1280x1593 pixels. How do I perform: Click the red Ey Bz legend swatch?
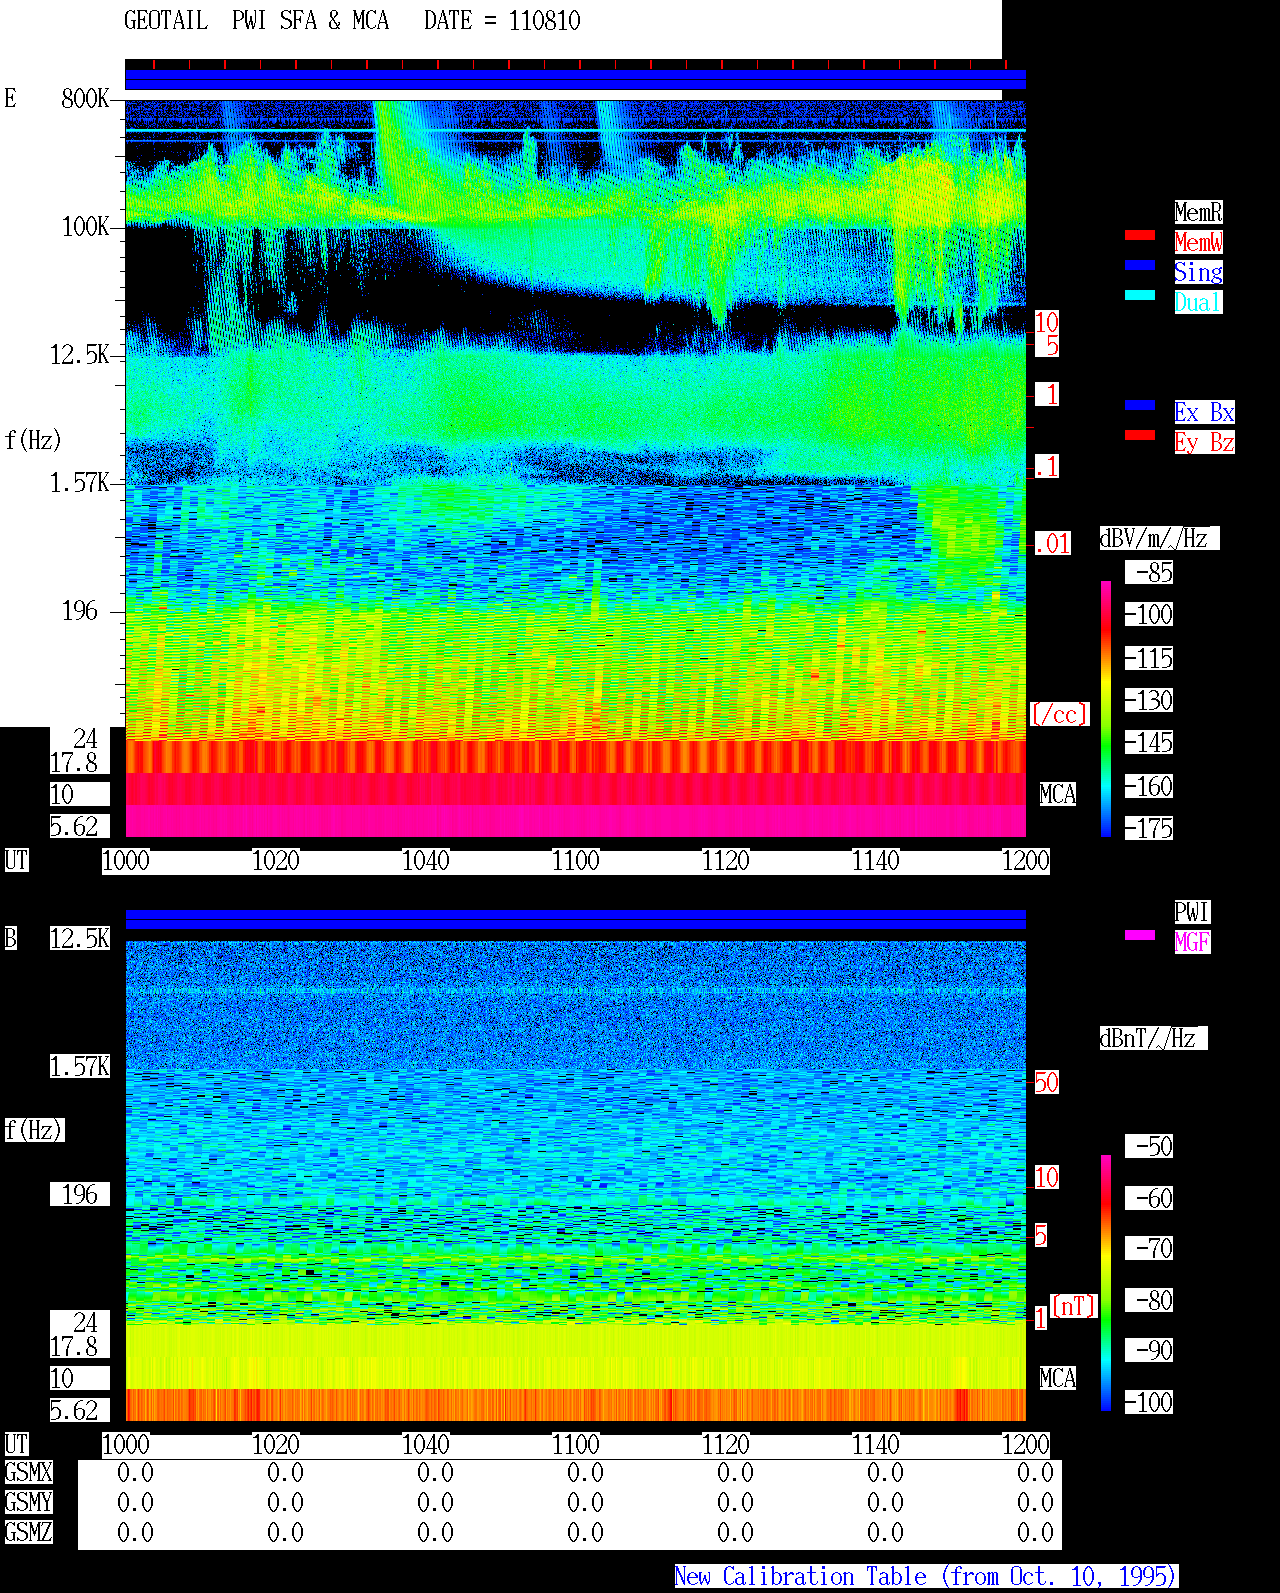pyautogui.click(x=1140, y=435)
